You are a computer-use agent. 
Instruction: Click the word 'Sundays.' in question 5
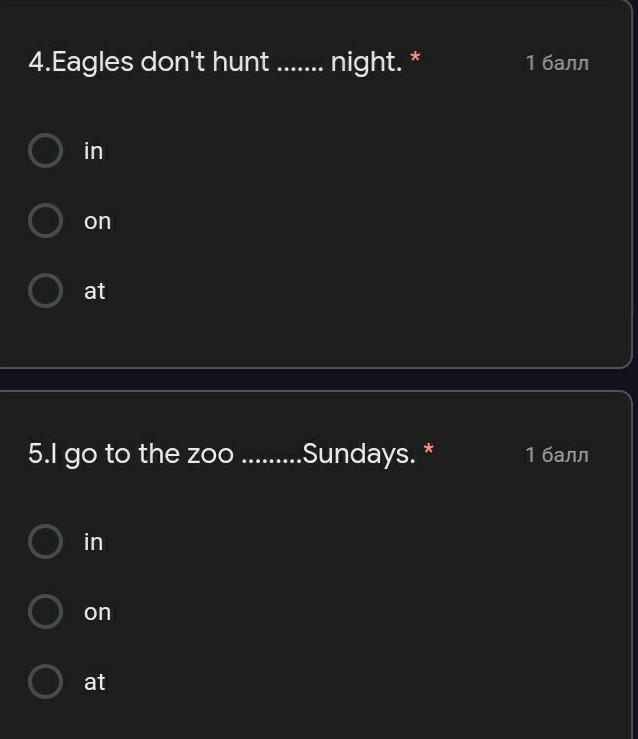358,454
